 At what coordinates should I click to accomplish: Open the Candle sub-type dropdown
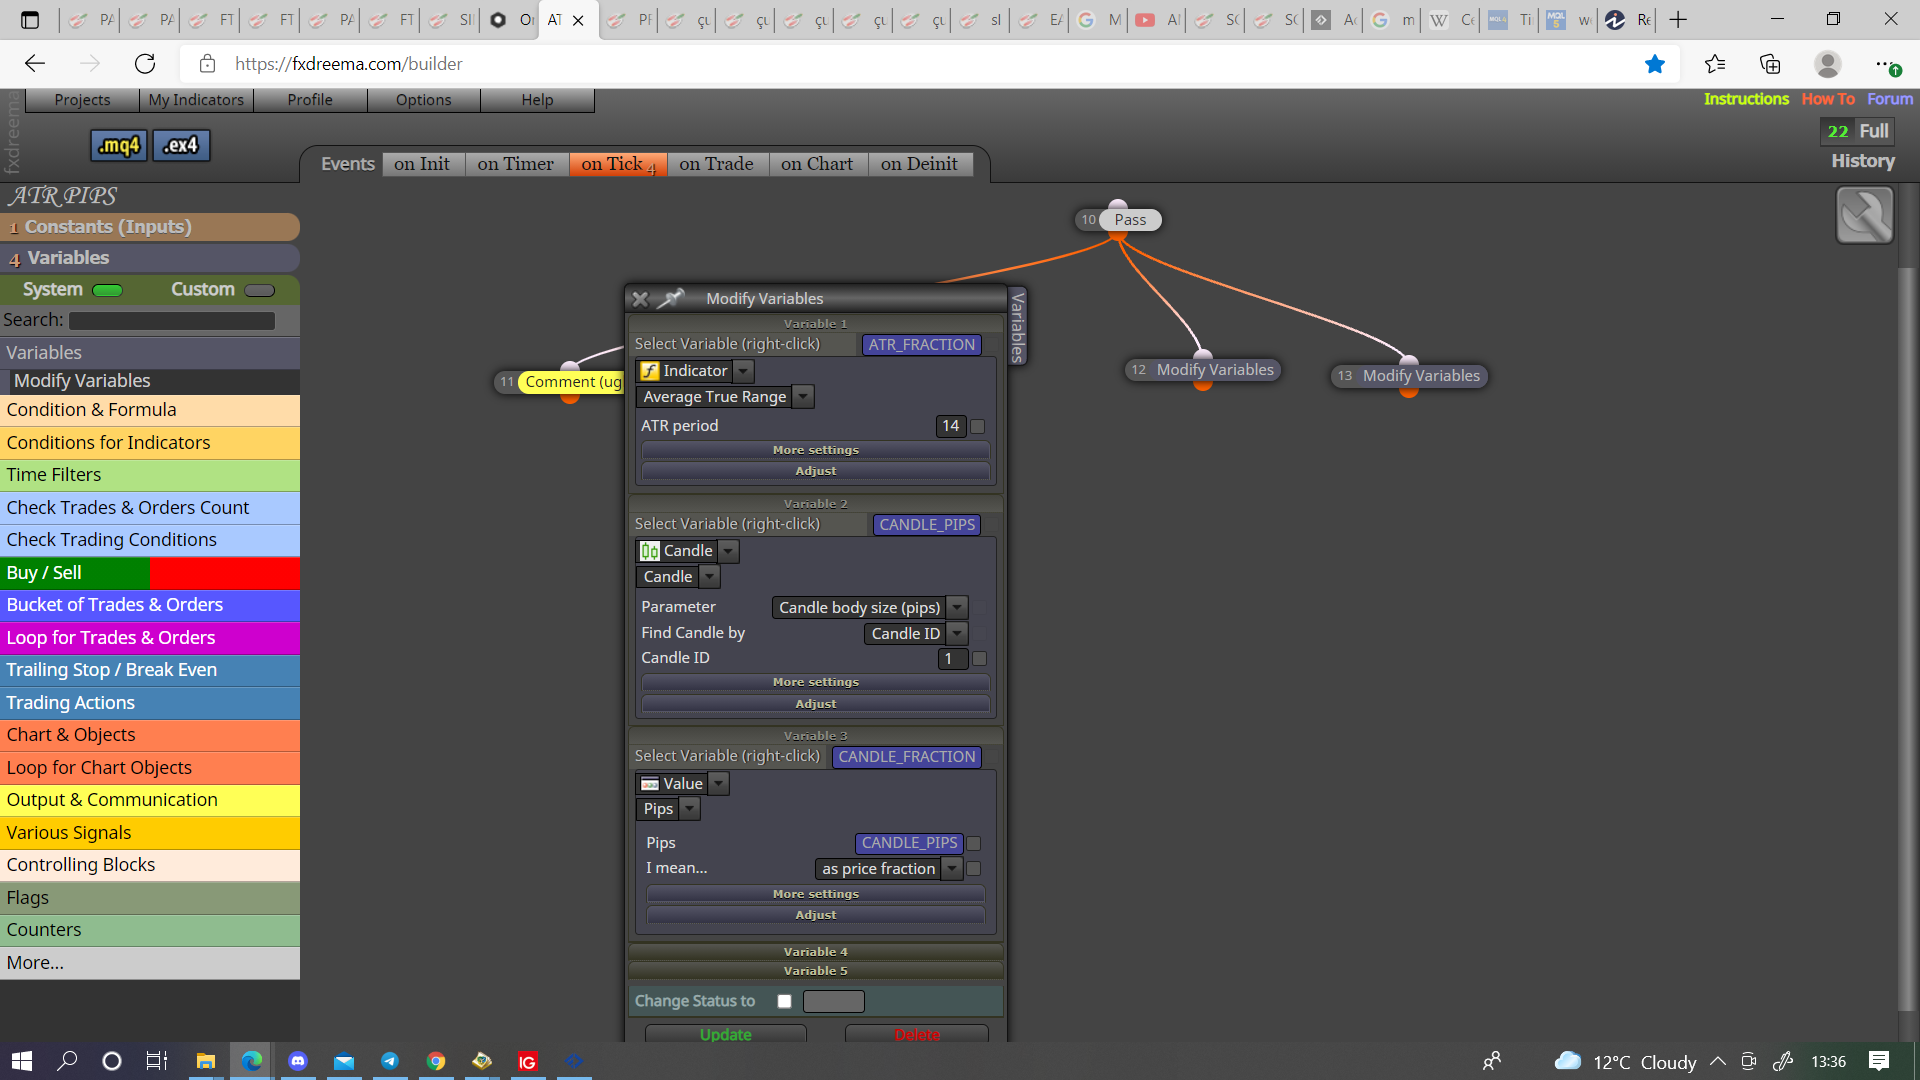coord(709,577)
